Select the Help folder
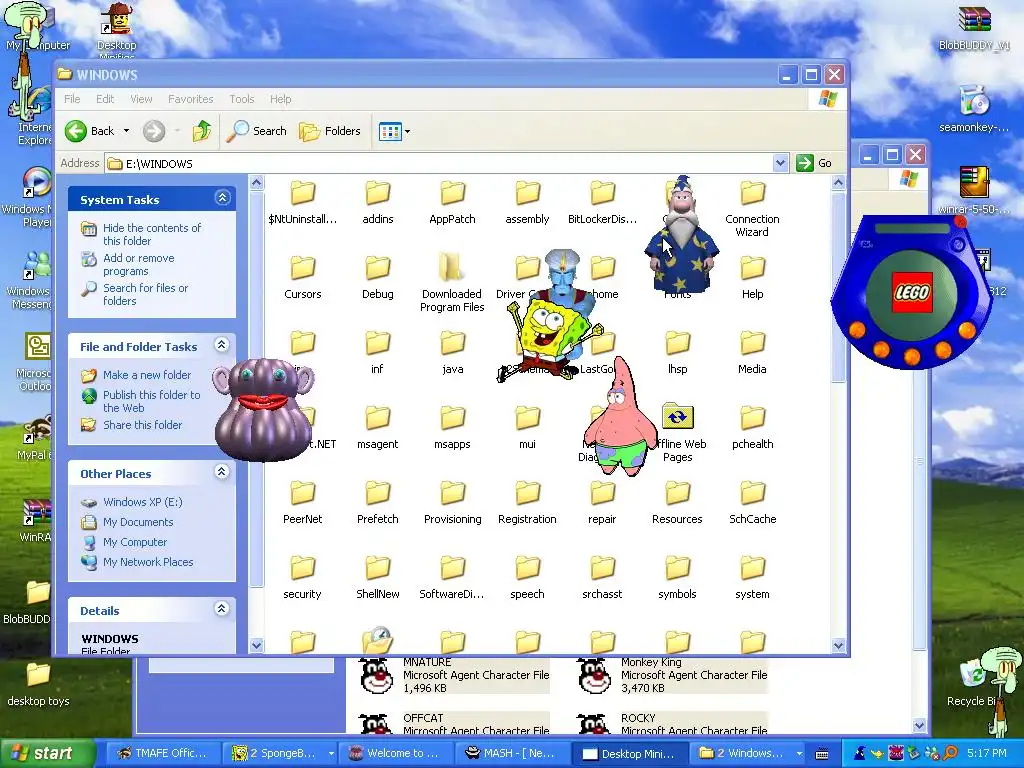 tap(752, 278)
